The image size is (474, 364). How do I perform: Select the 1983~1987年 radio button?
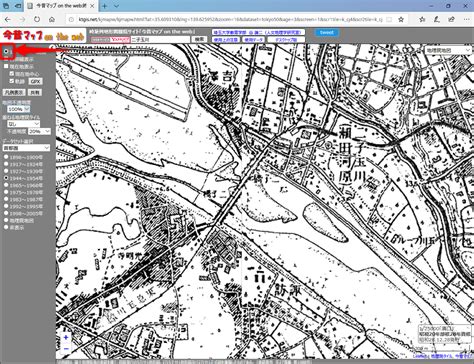click(6, 199)
